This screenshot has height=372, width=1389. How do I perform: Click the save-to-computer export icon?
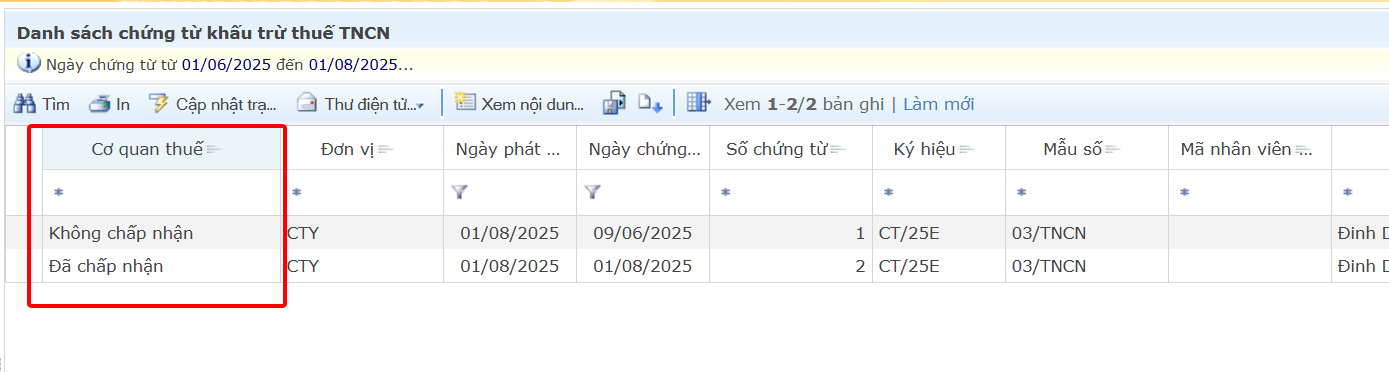[x=613, y=104]
